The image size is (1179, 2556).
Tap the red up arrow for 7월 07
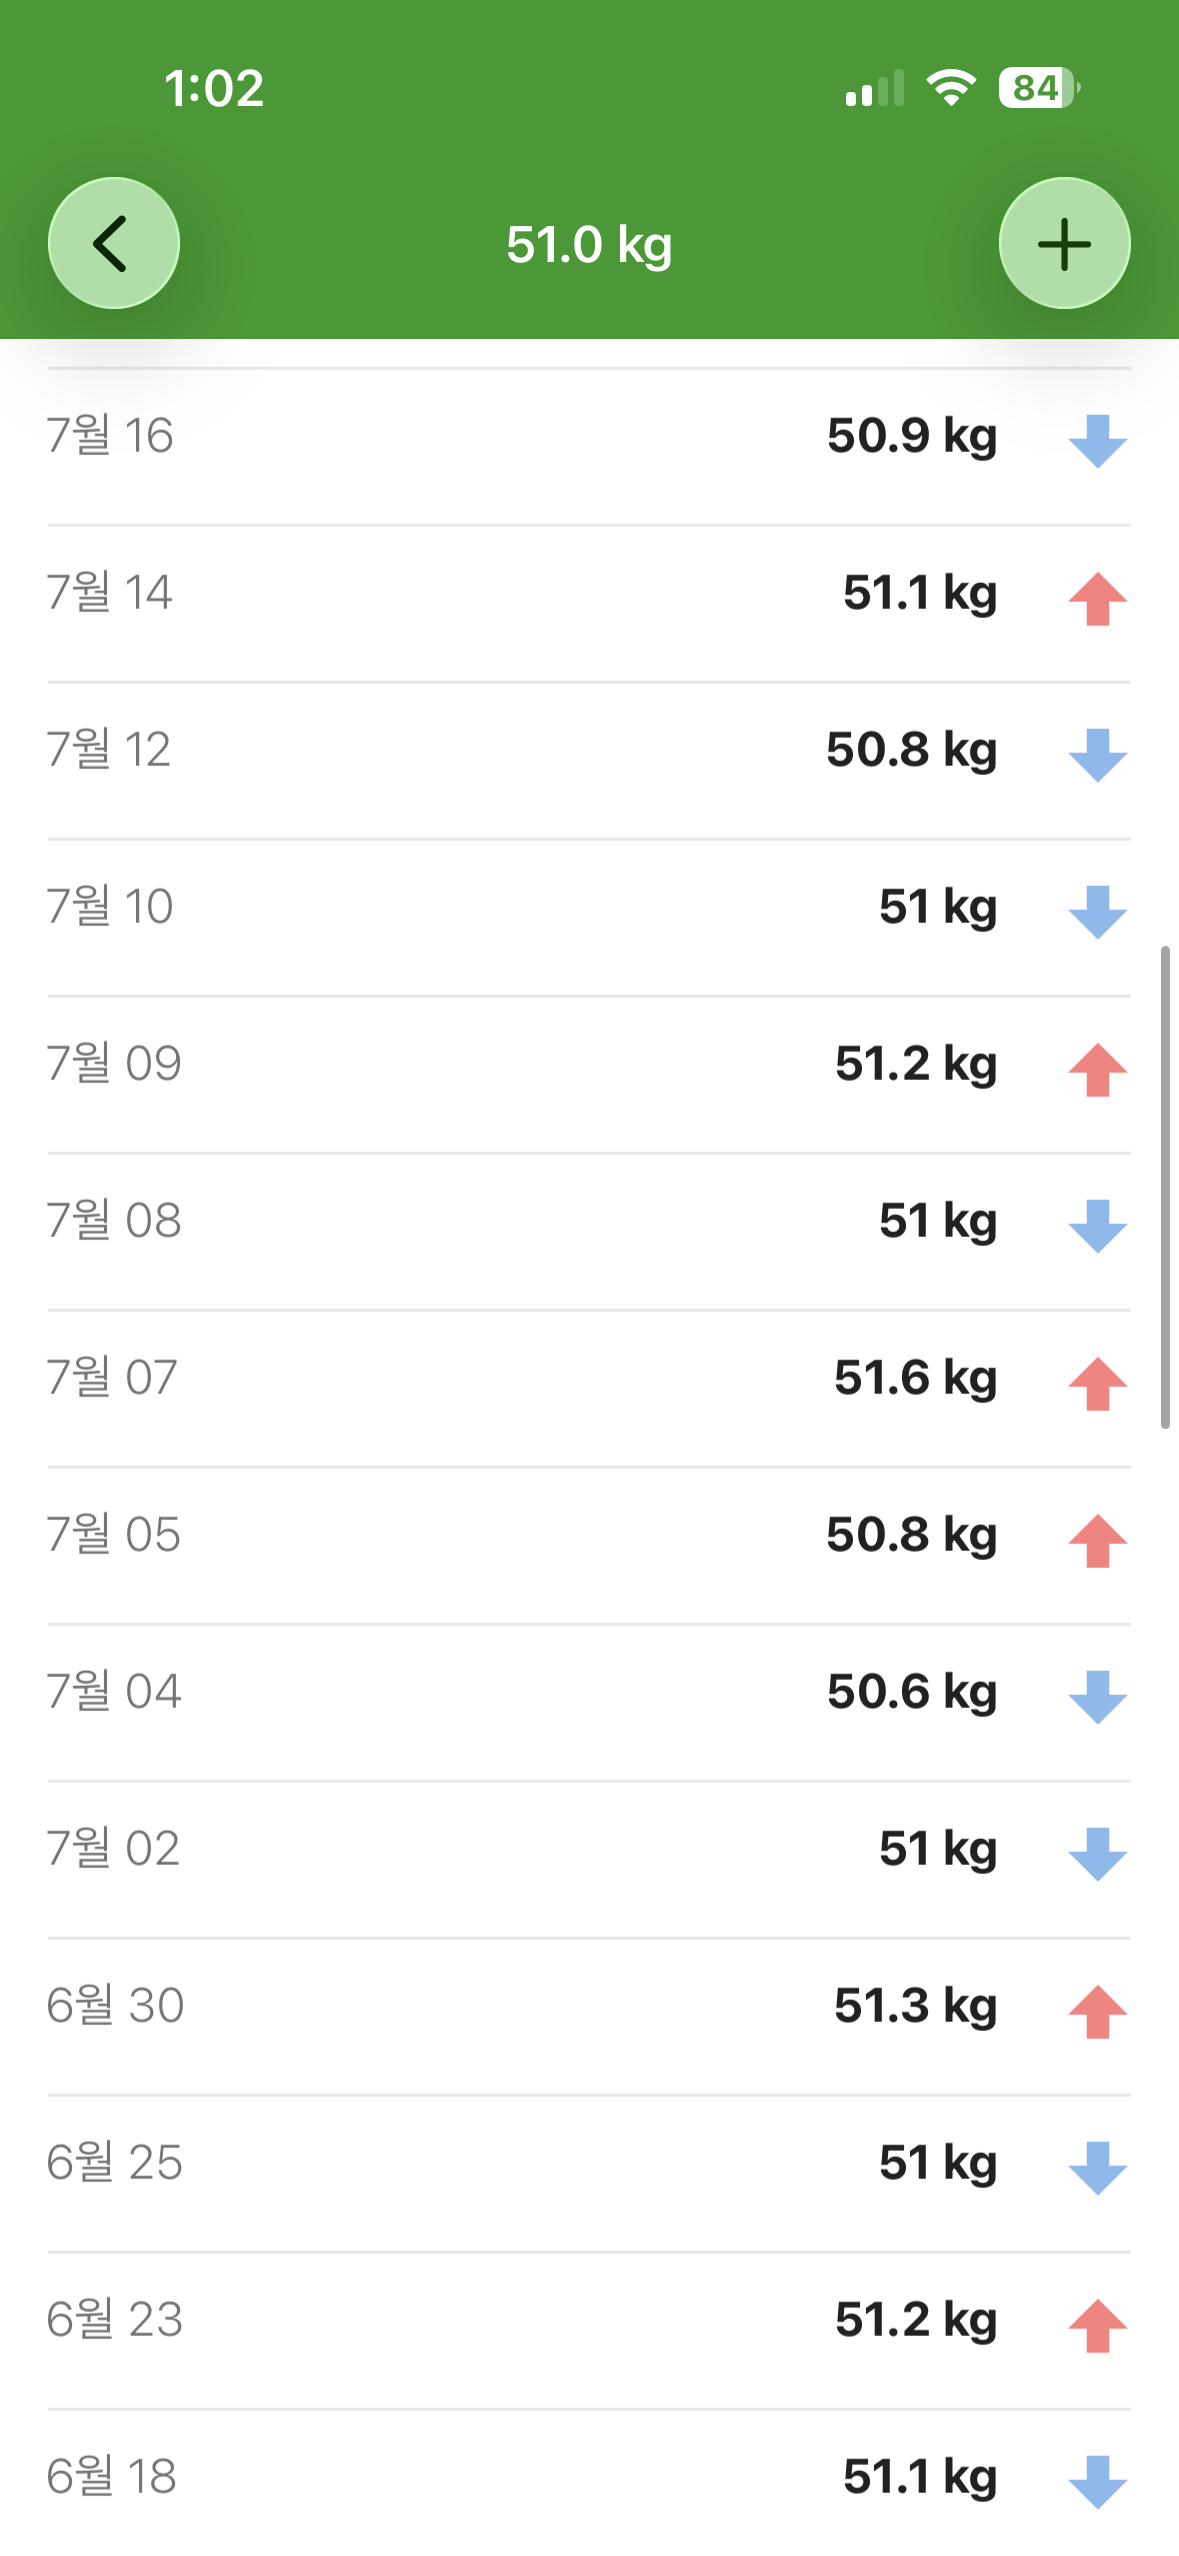tap(1097, 1383)
